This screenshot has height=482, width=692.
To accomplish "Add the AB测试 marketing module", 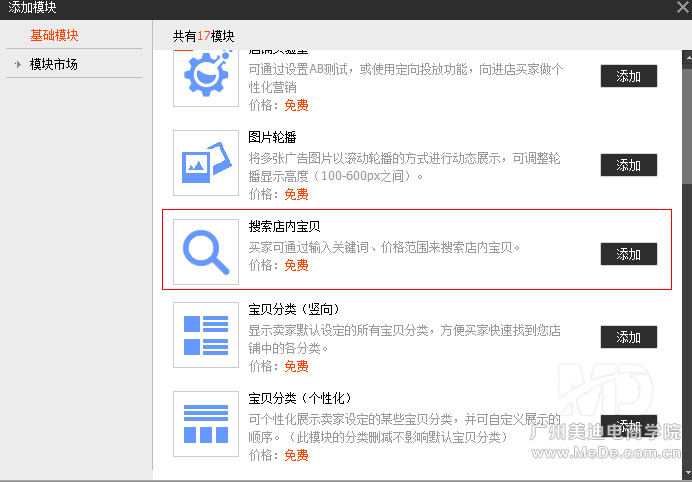I will (628, 76).
